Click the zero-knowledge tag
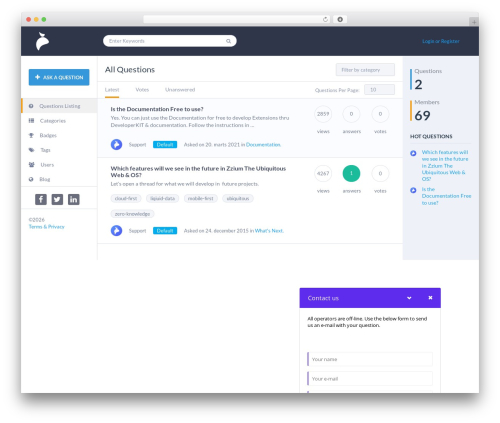This screenshot has height=423, width=500. click(132, 214)
